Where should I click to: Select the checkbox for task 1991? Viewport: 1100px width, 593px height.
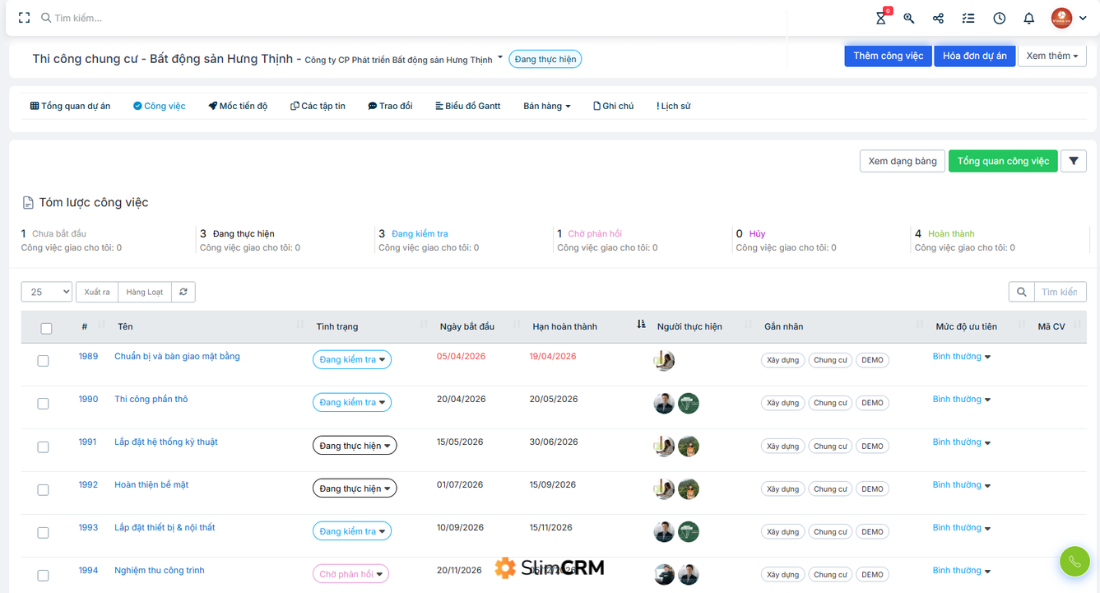[x=43, y=447]
